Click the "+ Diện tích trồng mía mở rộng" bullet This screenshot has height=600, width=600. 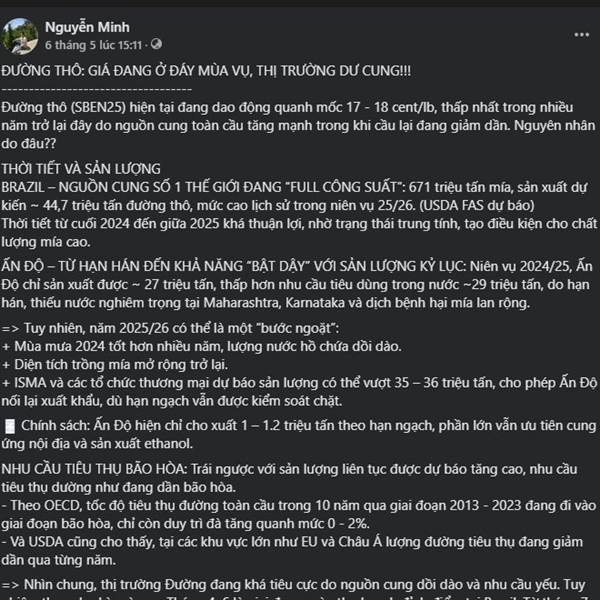point(115,365)
